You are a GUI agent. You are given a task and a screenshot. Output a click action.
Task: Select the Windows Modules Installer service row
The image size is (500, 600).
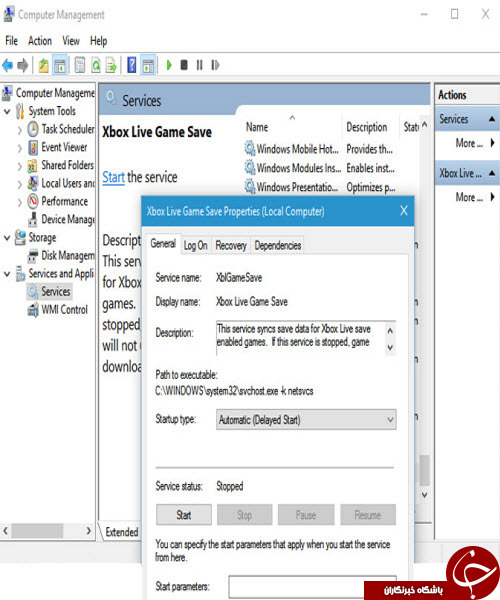(321, 168)
